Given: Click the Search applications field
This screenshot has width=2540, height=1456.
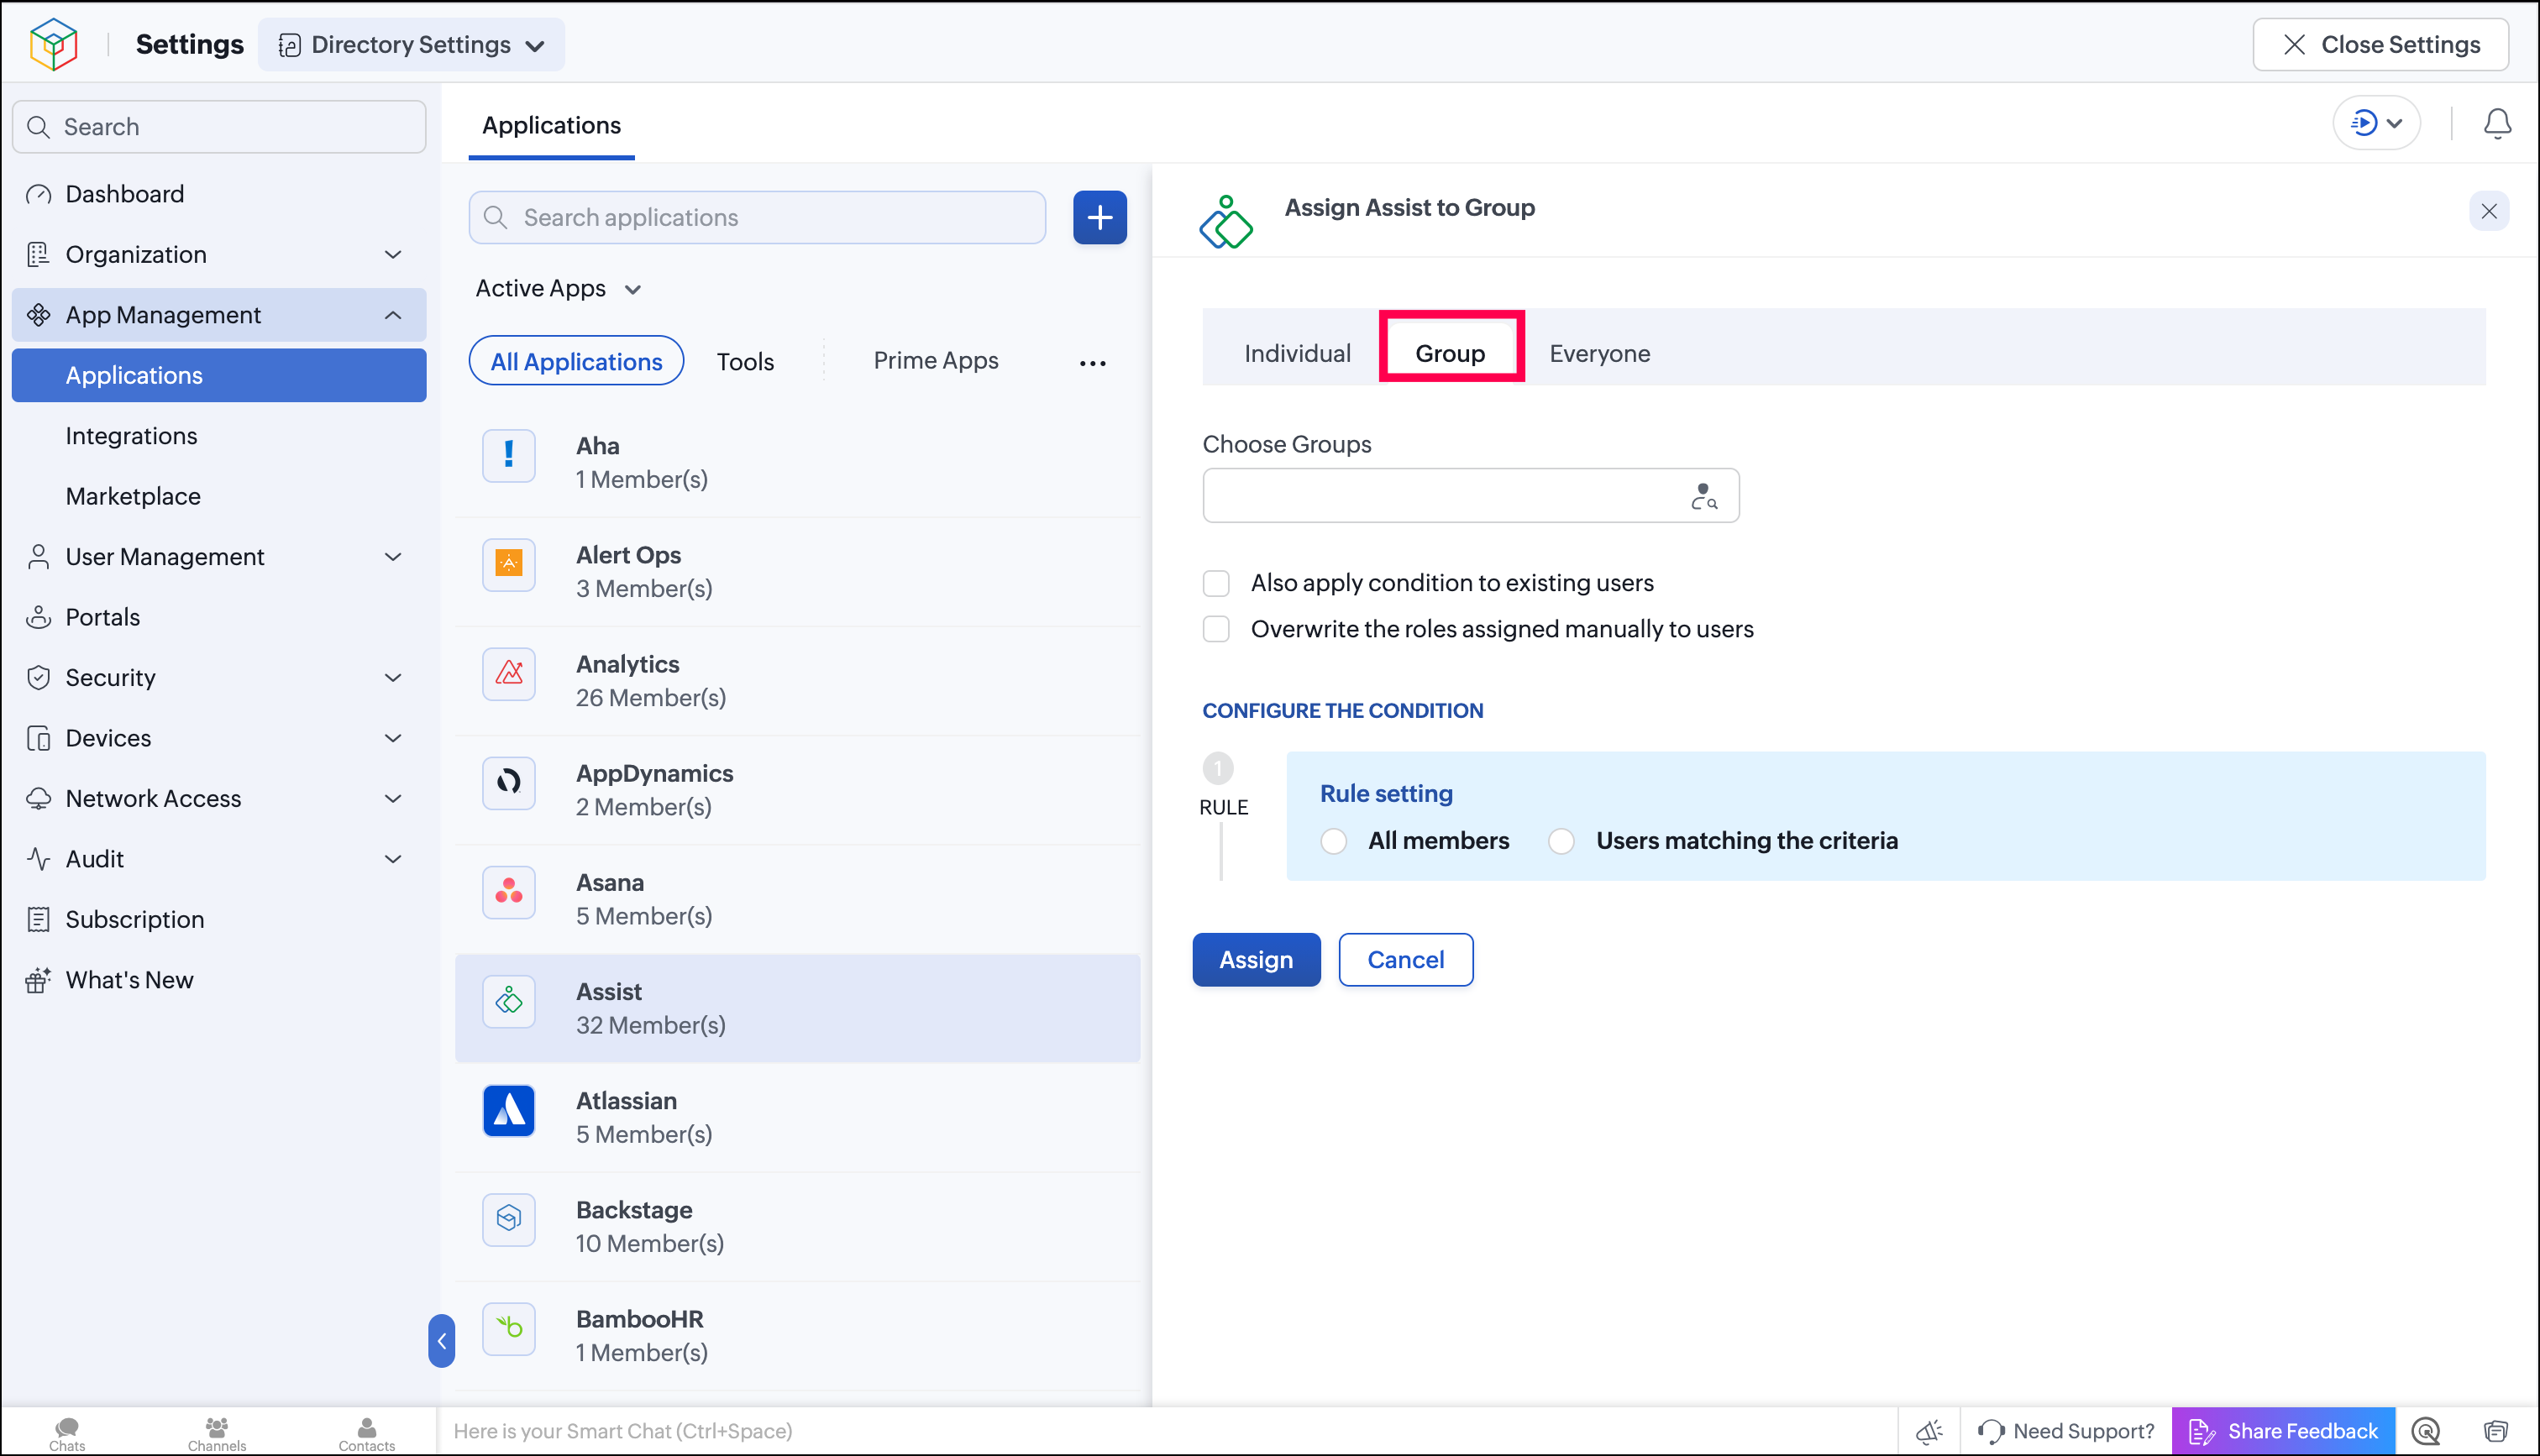Looking at the screenshot, I should click(x=757, y=217).
